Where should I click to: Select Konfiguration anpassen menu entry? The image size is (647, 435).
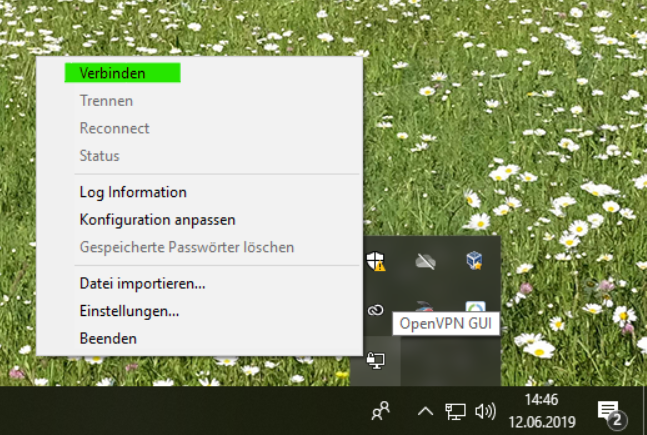point(157,219)
